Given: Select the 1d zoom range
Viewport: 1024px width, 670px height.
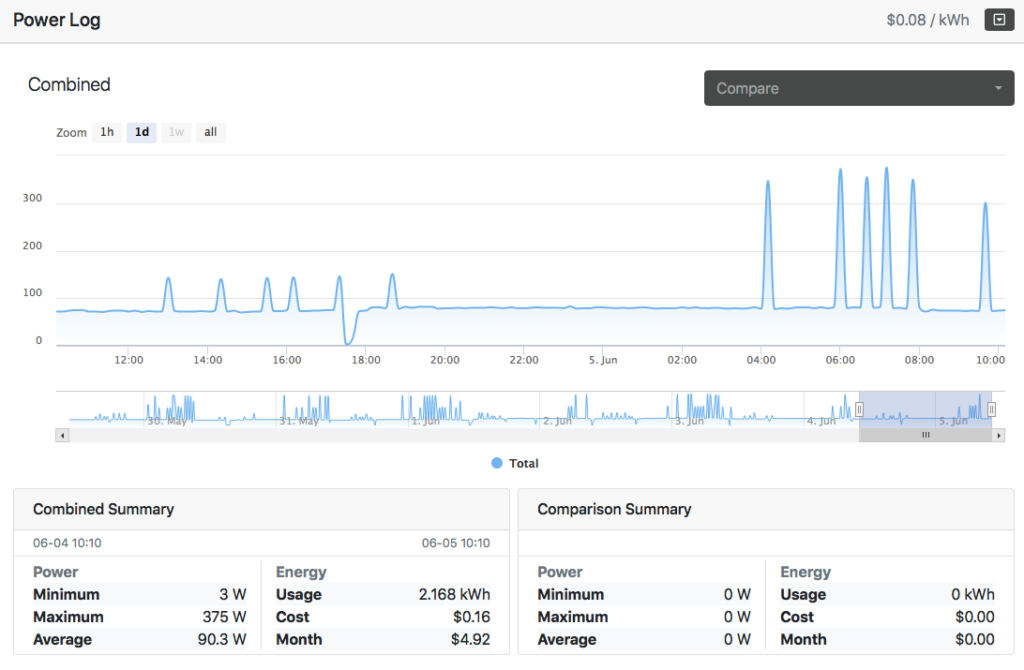Looking at the screenshot, I should click(x=142, y=132).
